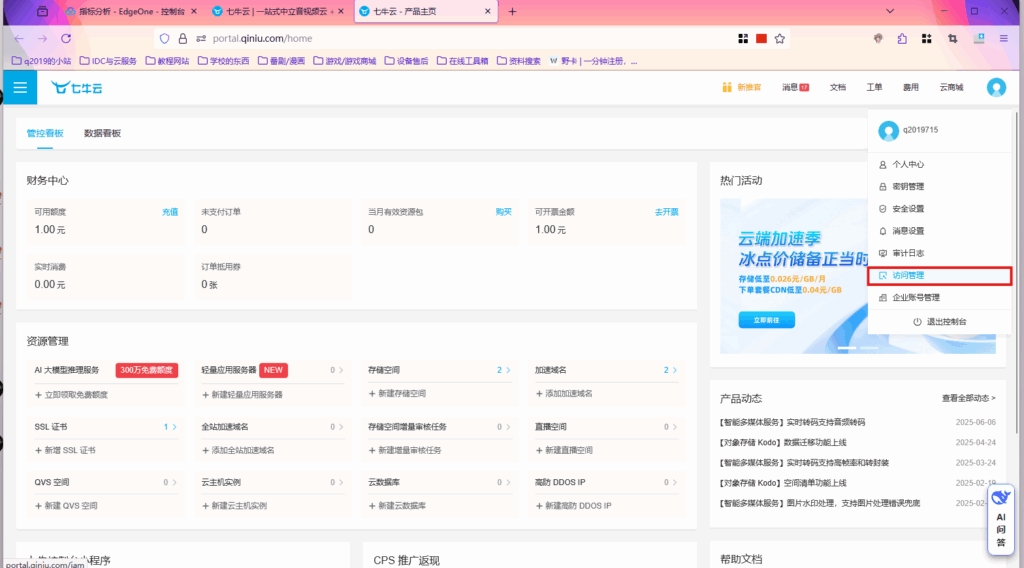
Task: Click the browser reload button
Action: [x=66, y=38]
